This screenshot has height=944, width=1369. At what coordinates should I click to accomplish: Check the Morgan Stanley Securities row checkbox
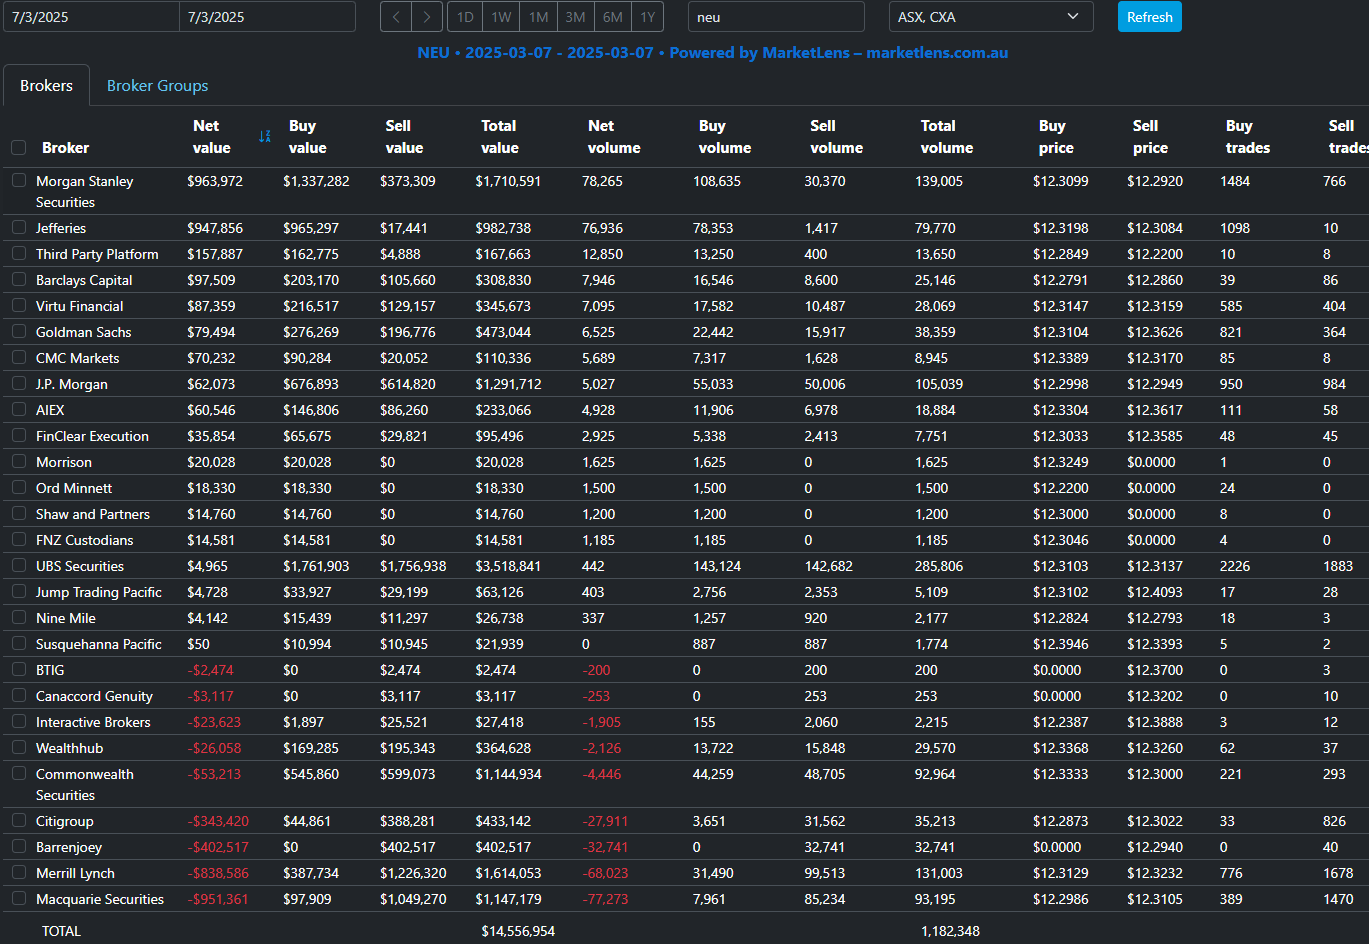click(19, 181)
